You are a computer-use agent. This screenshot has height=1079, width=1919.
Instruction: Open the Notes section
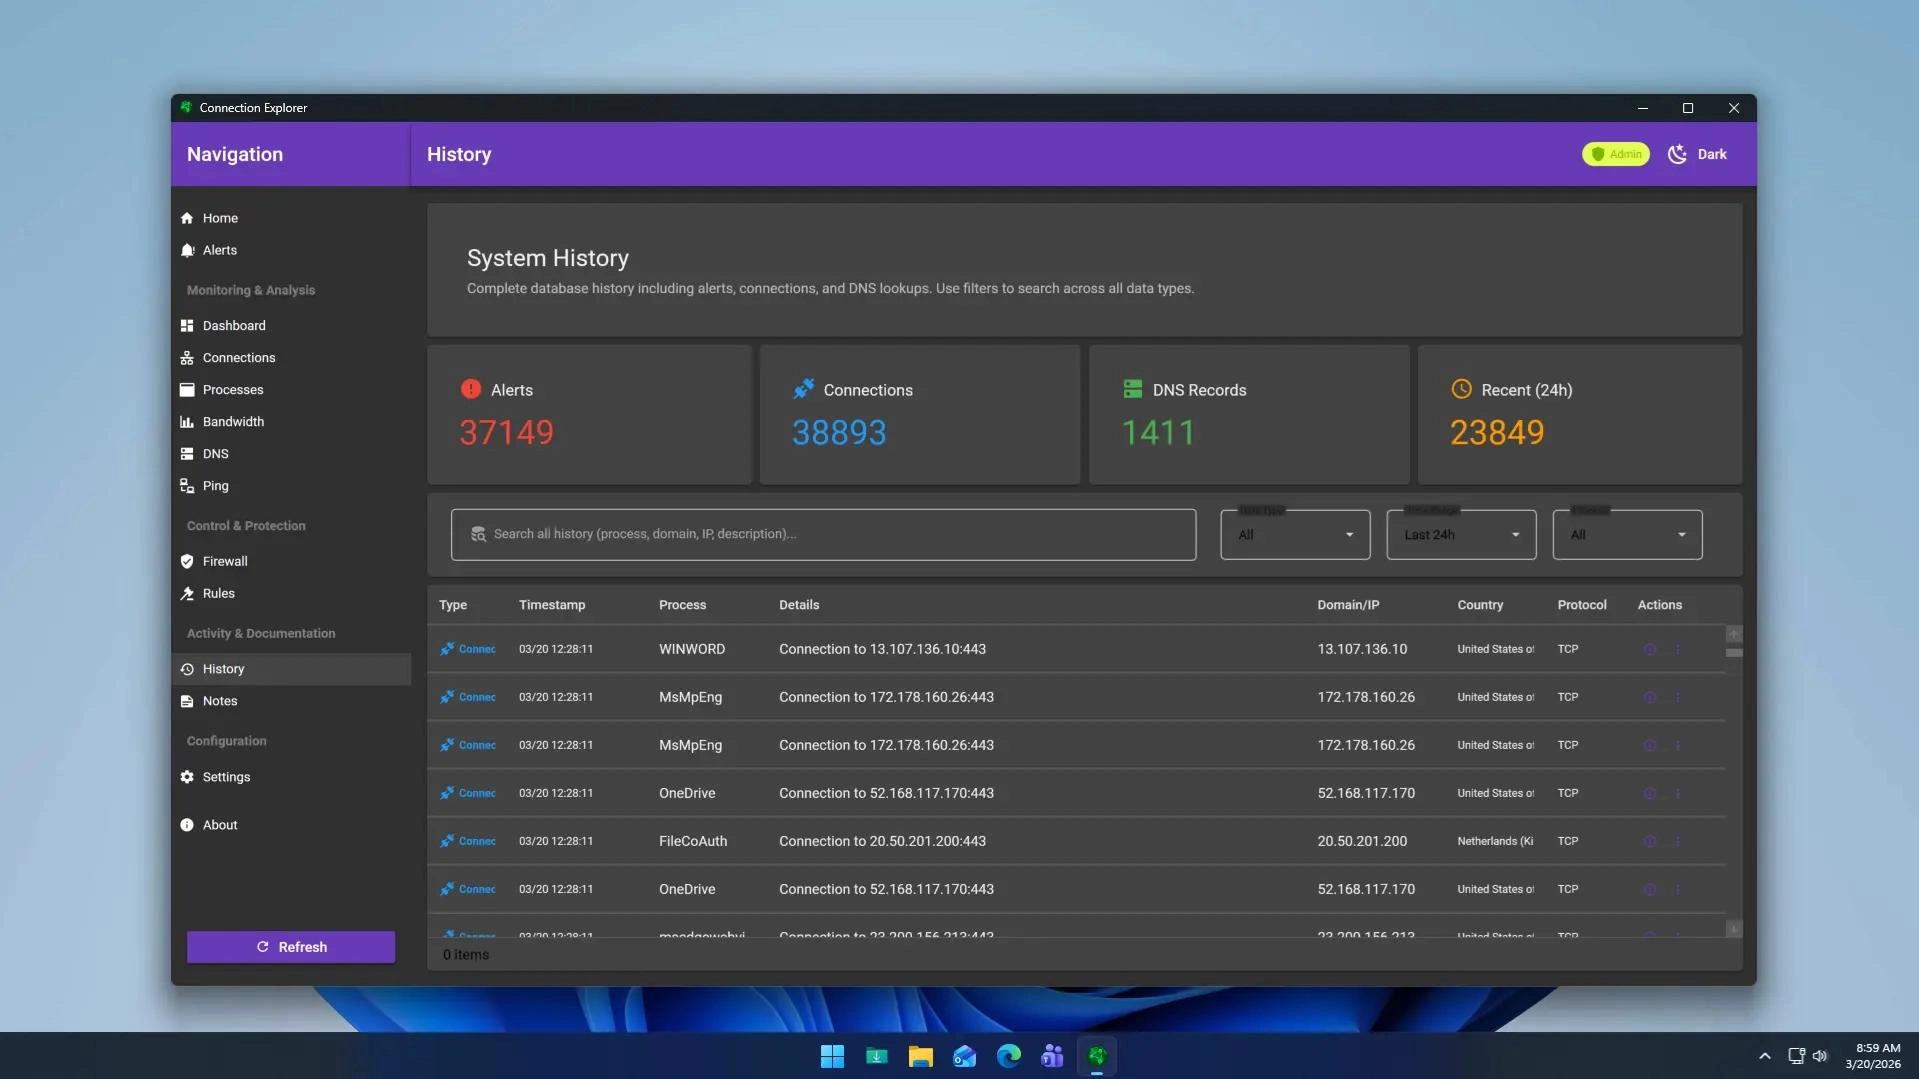point(218,700)
